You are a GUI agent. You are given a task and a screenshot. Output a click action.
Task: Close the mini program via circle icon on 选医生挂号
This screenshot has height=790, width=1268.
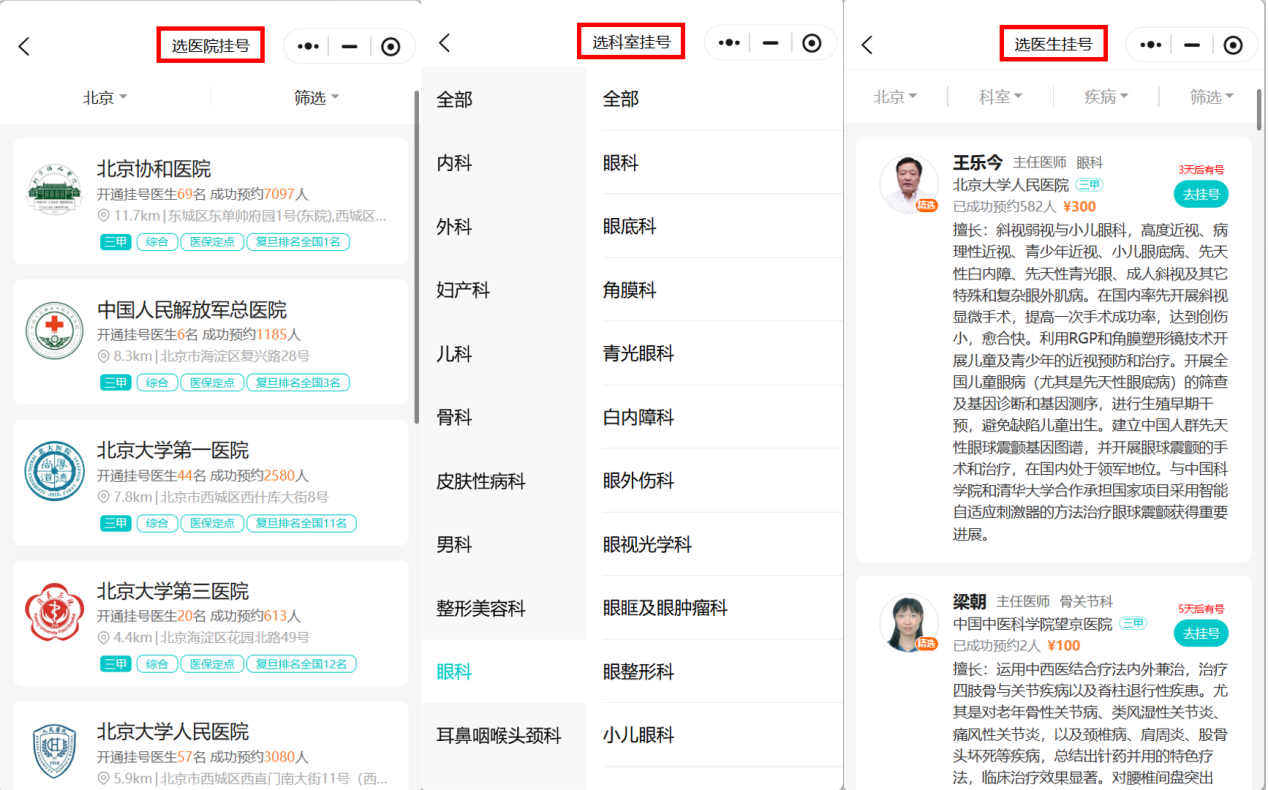(x=1233, y=45)
